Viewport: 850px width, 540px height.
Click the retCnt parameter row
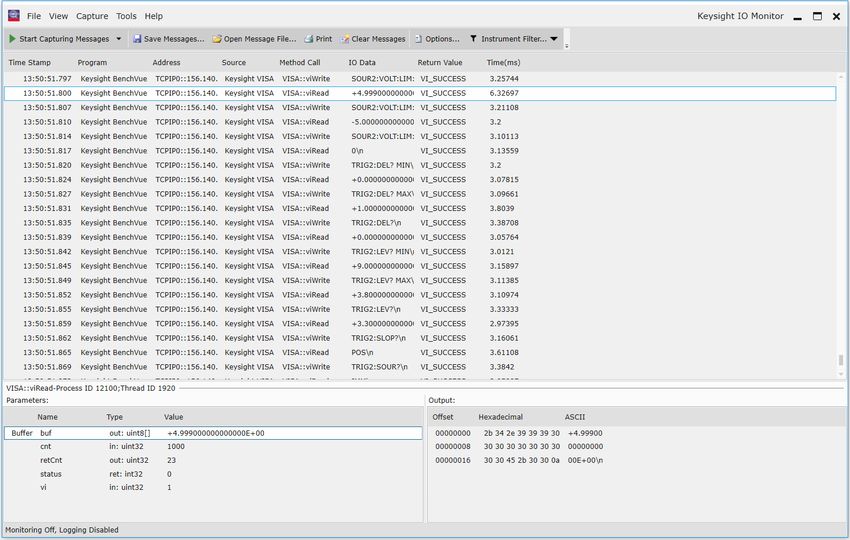coord(213,460)
